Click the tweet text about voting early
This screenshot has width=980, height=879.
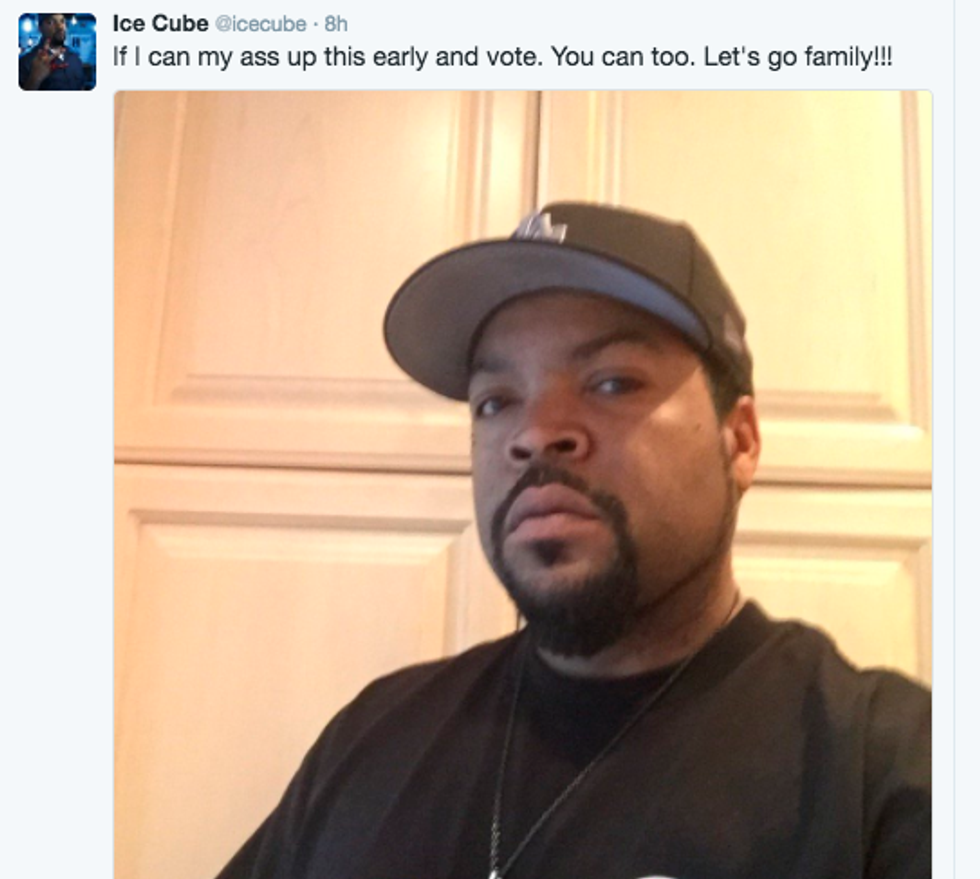pyautogui.click(x=502, y=58)
